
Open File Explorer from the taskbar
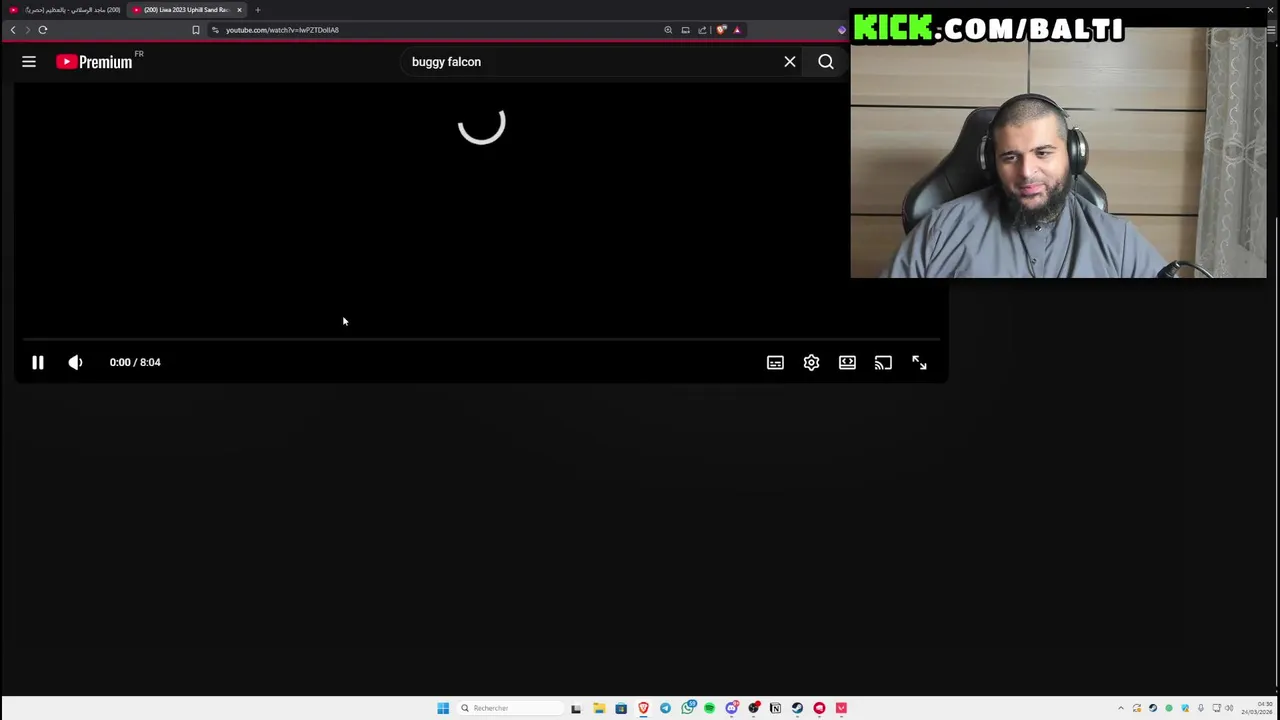(x=599, y=708)
